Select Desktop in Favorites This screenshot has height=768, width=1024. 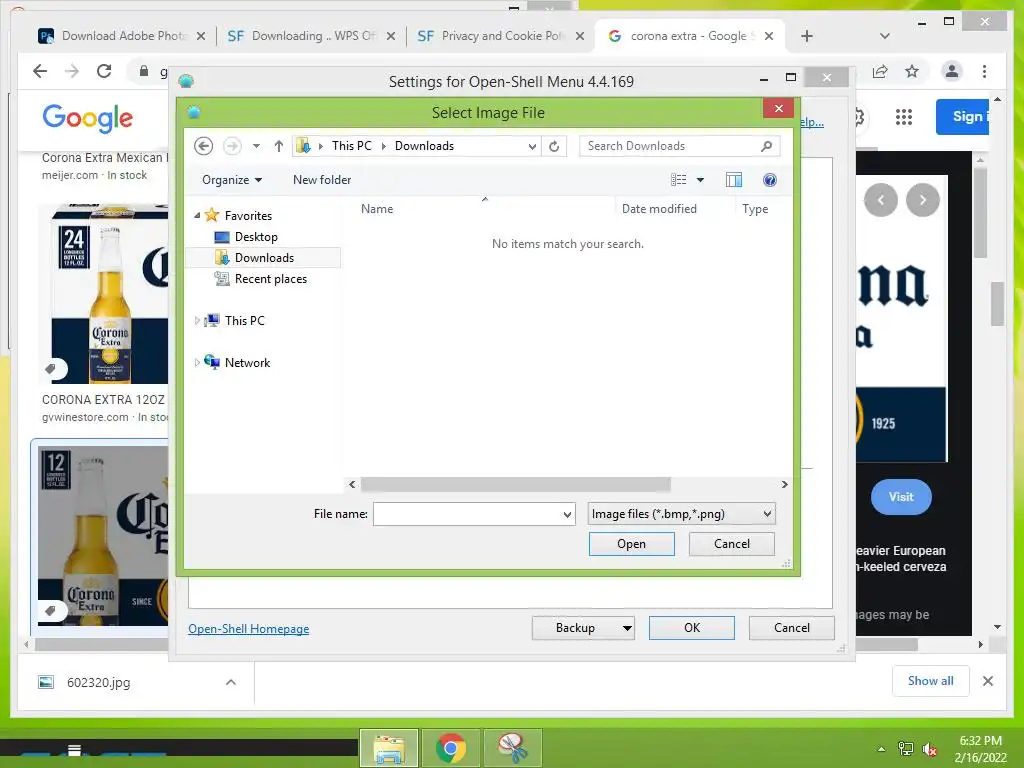click(256, 236)
